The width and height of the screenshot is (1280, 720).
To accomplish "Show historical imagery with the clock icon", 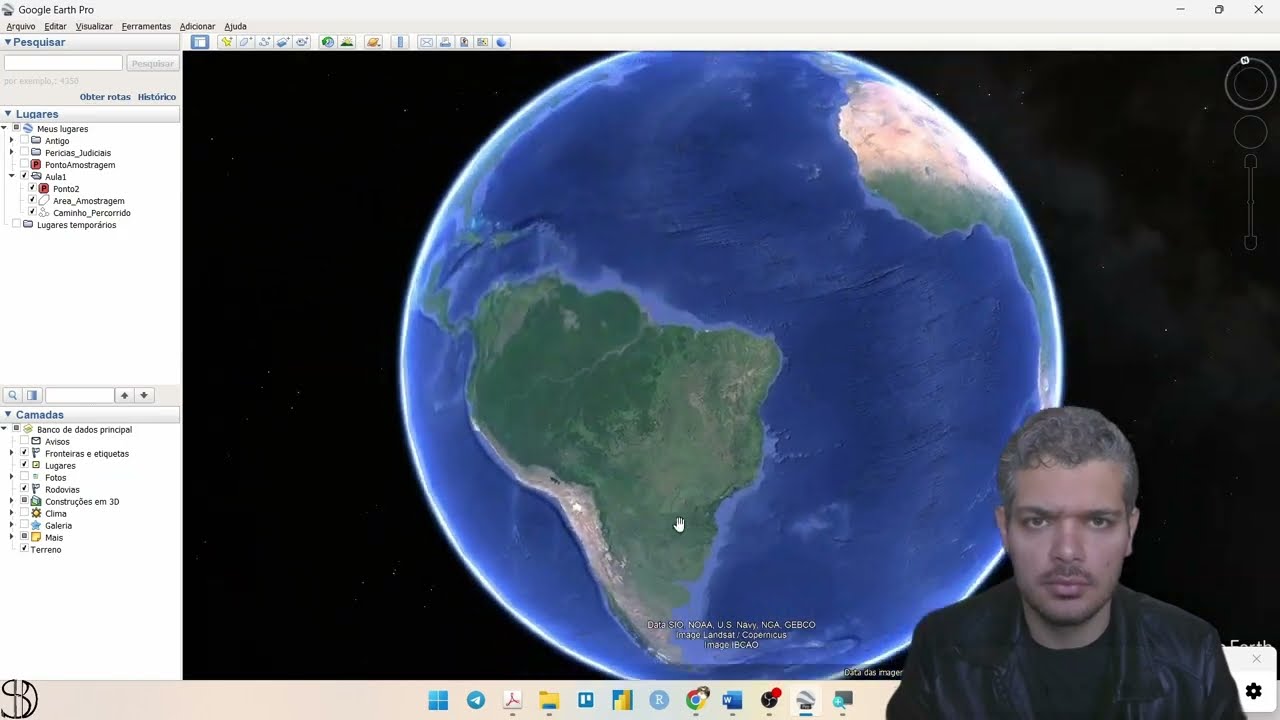I will pyautogui.click(x=328, y=42).
